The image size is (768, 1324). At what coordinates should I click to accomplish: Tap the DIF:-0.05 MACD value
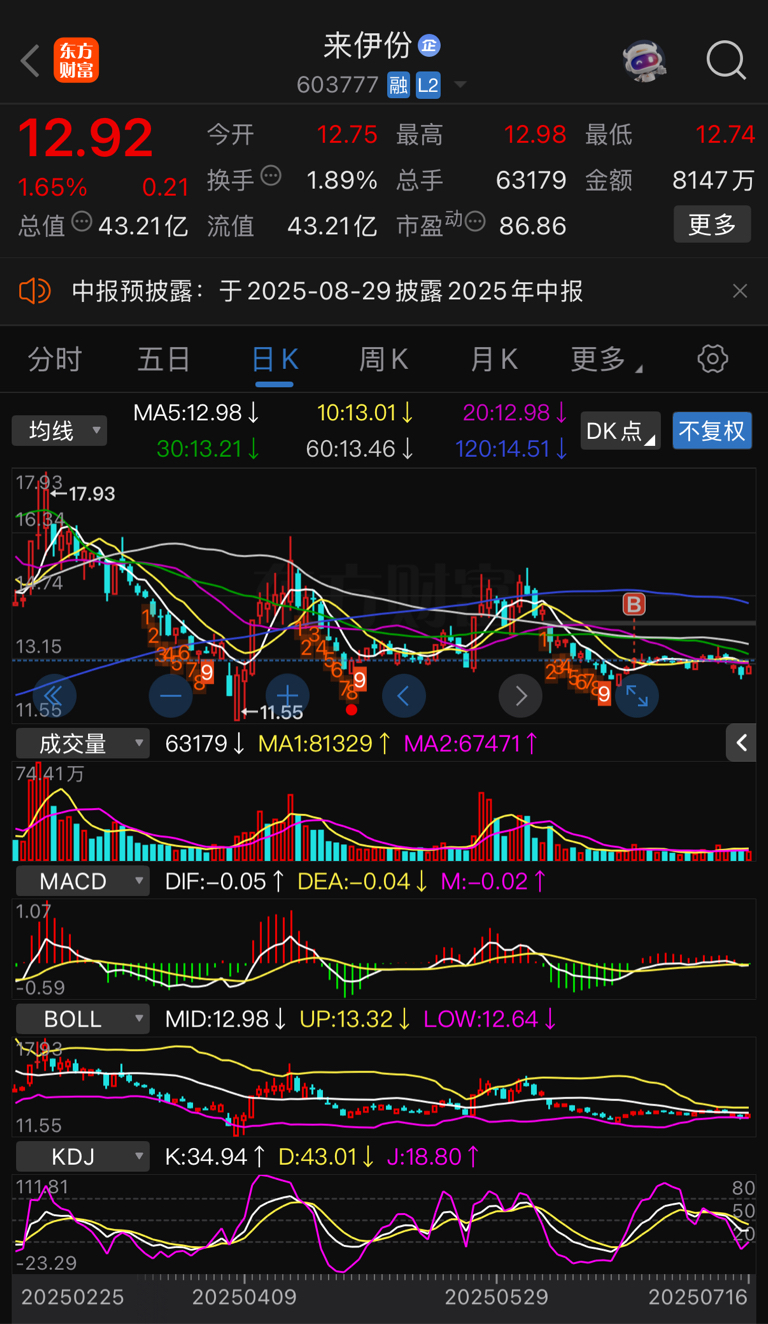click(225, 881)
